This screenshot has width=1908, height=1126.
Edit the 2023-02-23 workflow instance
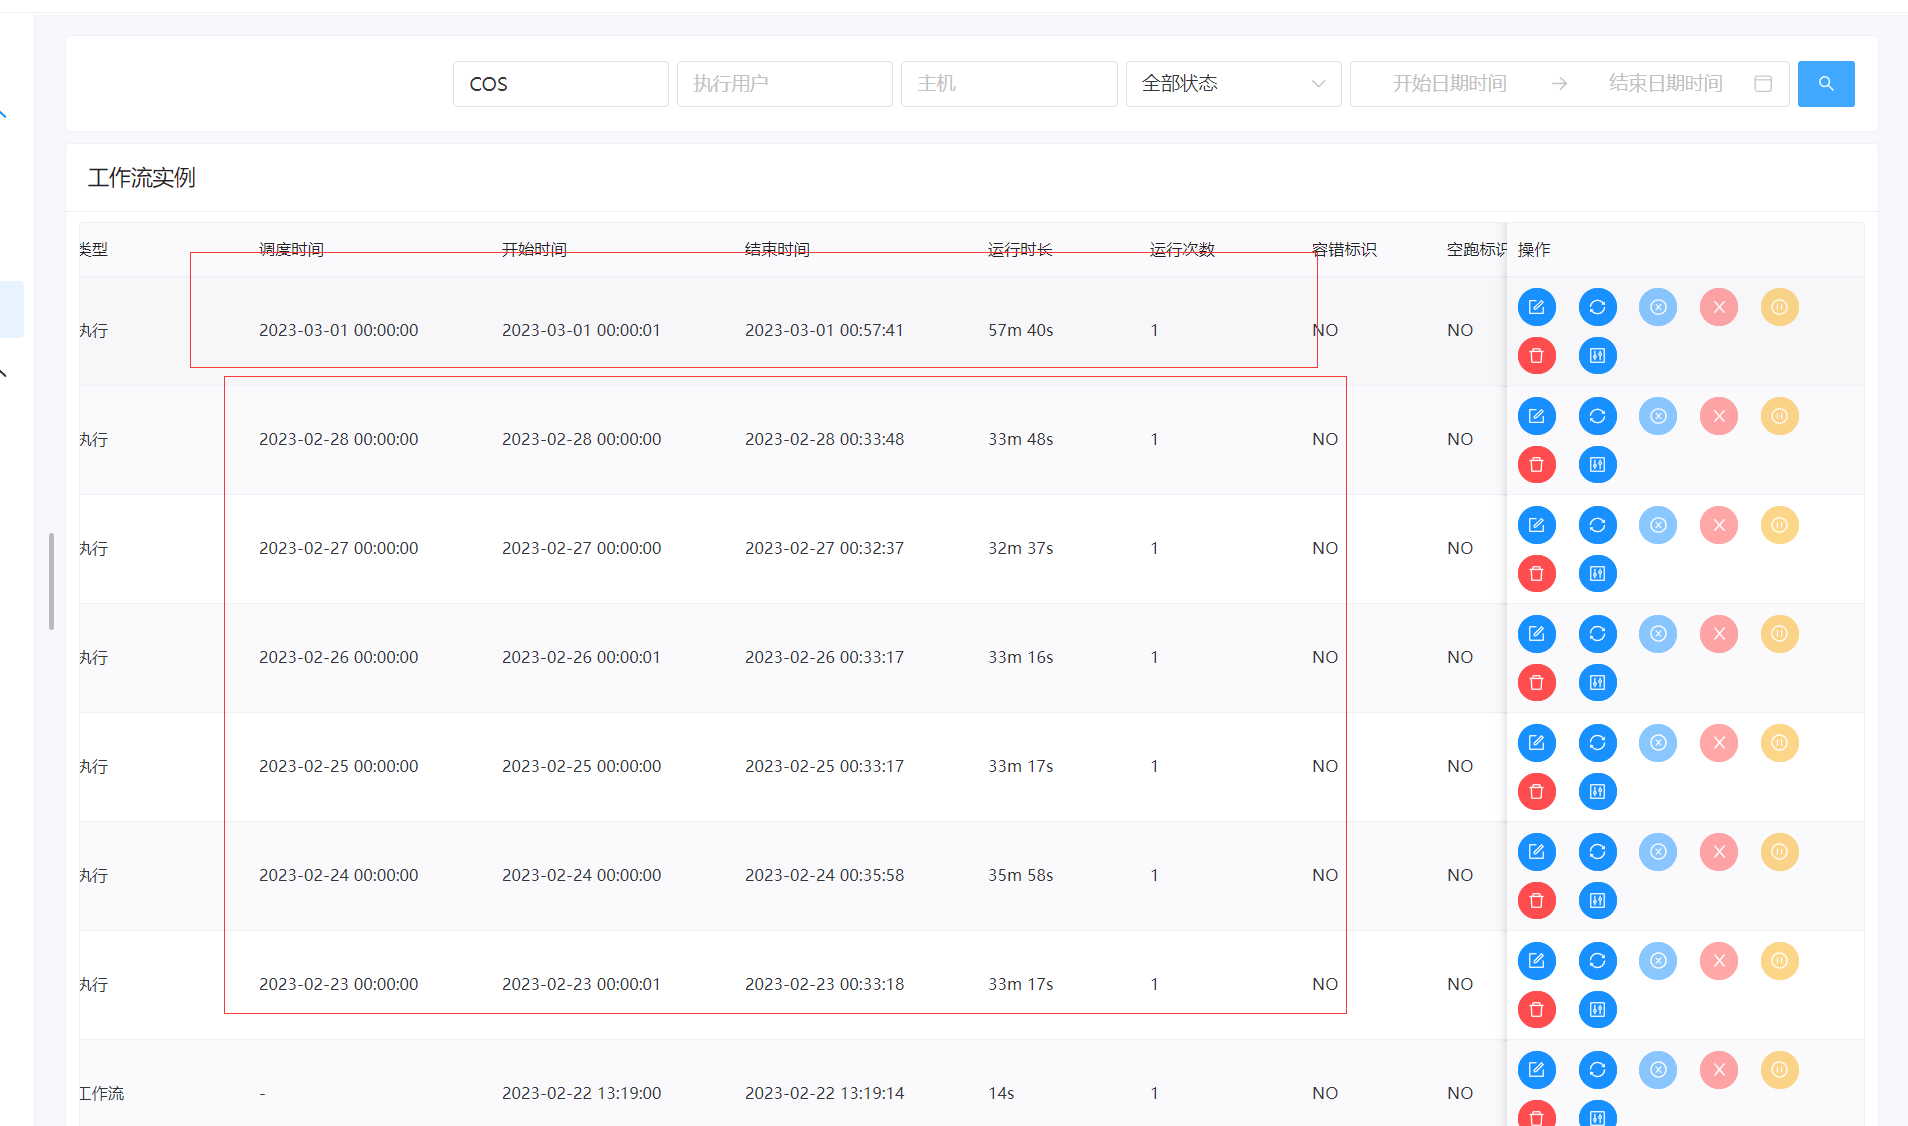pyautogui.click(x=1536, y=961)
